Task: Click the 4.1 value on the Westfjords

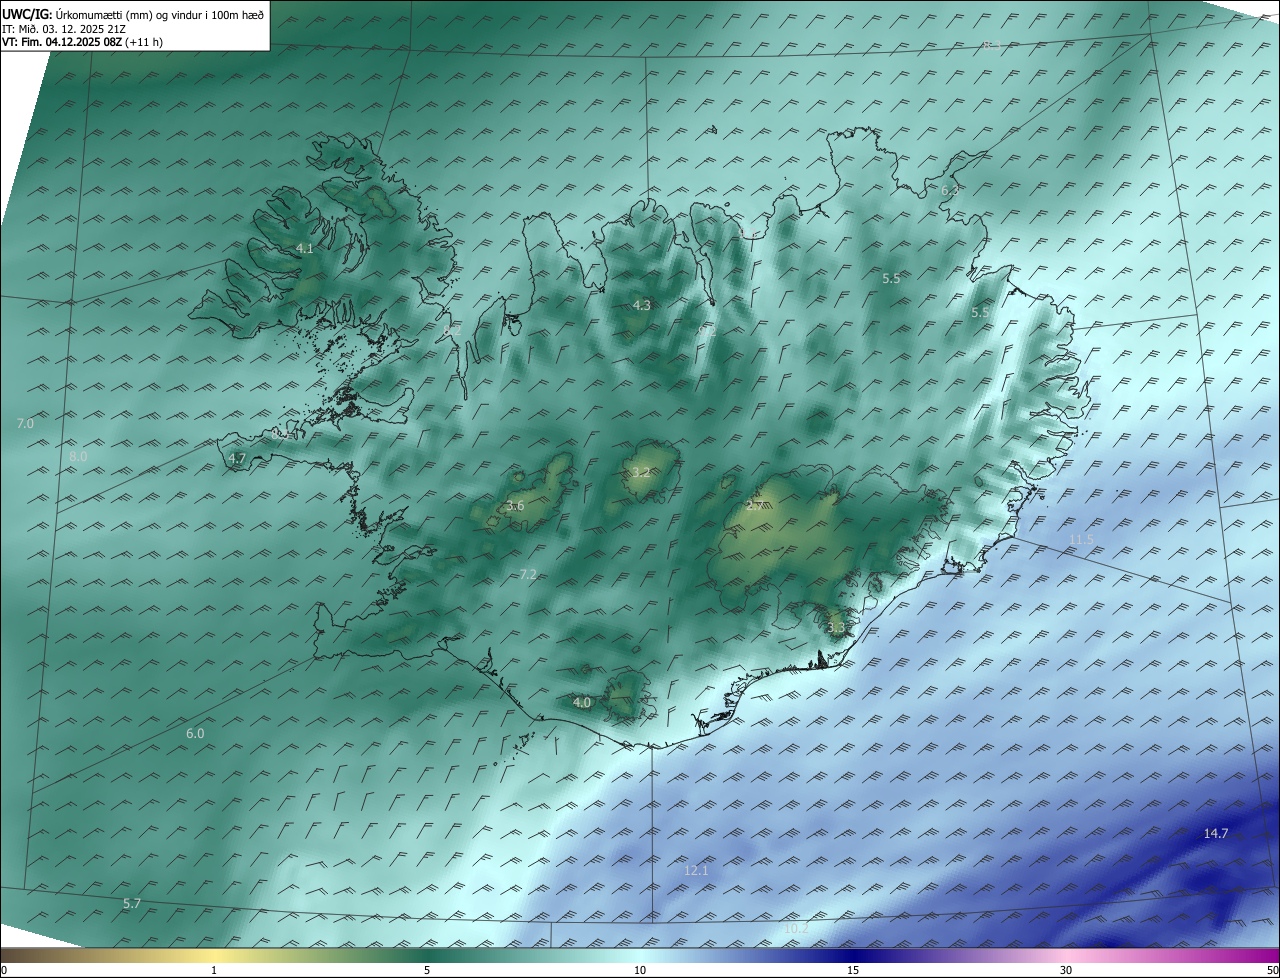Action: click(x=305, y=248)
